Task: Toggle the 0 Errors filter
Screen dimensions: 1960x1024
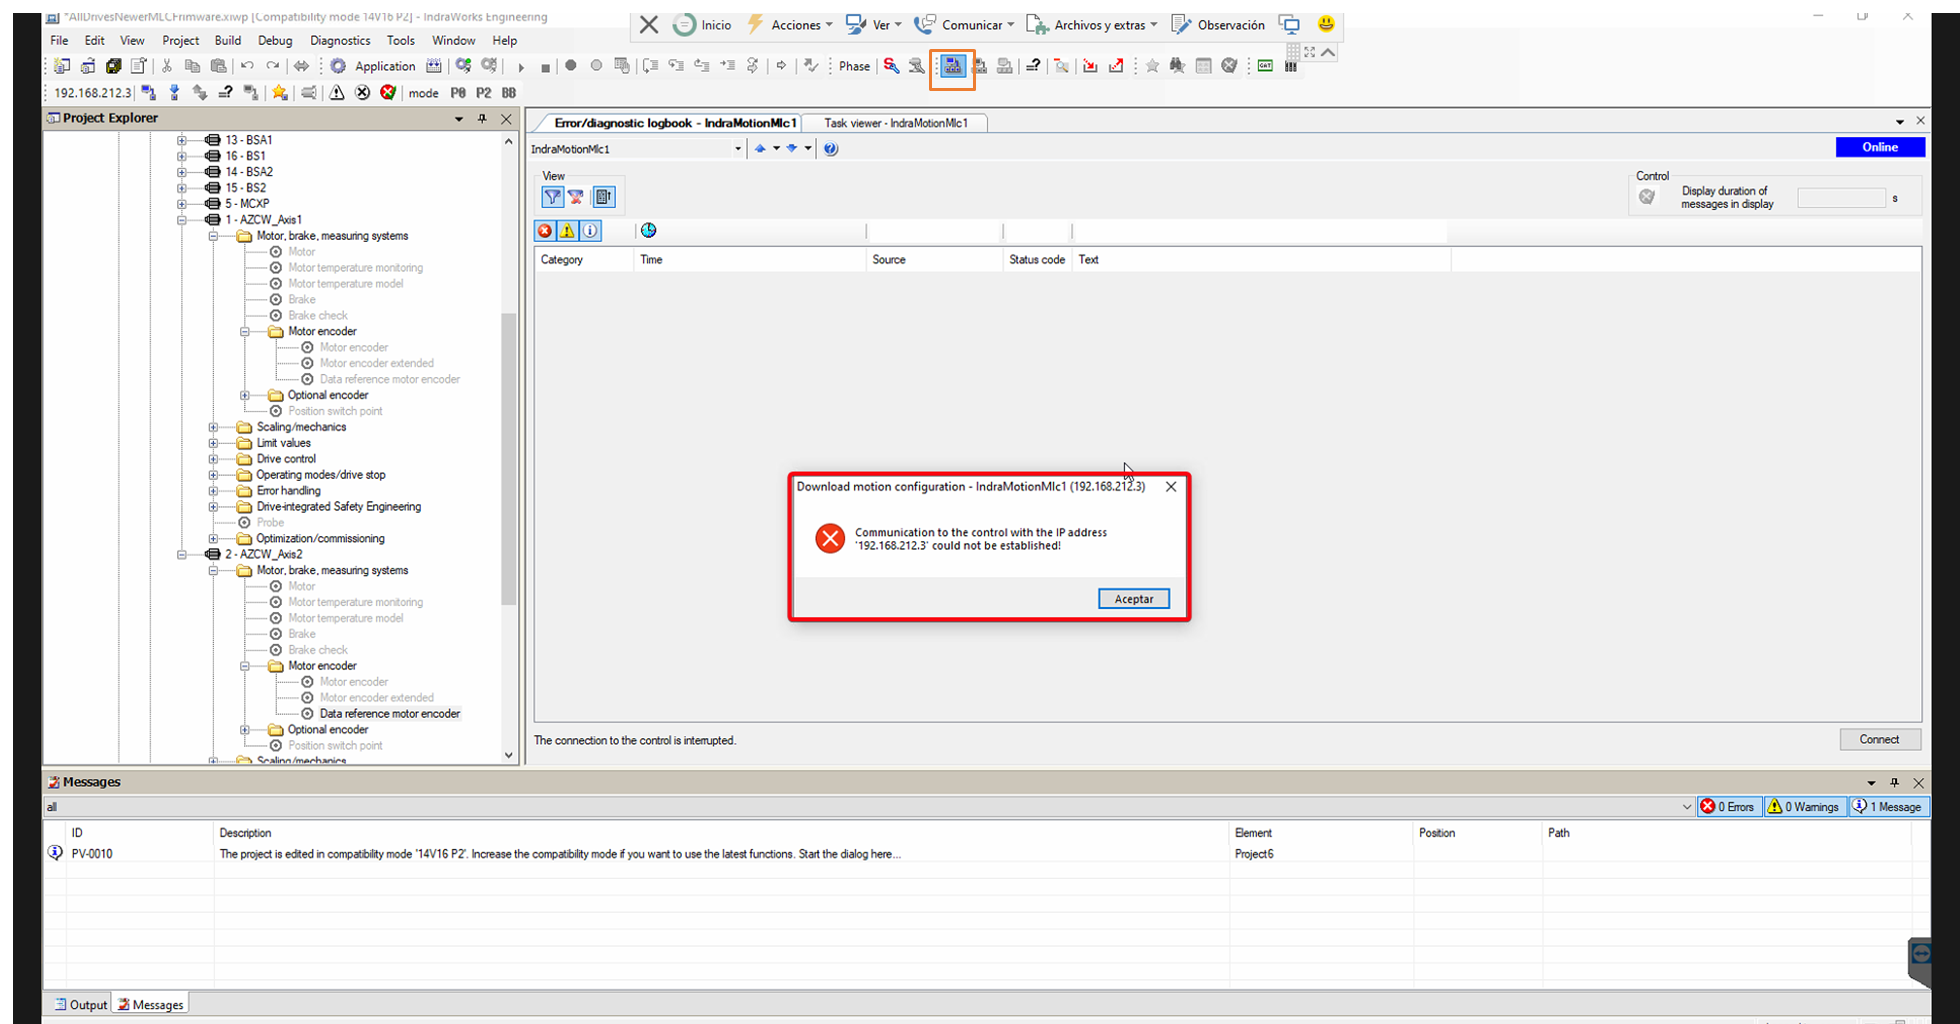Action: click(x=1728, y=807)
